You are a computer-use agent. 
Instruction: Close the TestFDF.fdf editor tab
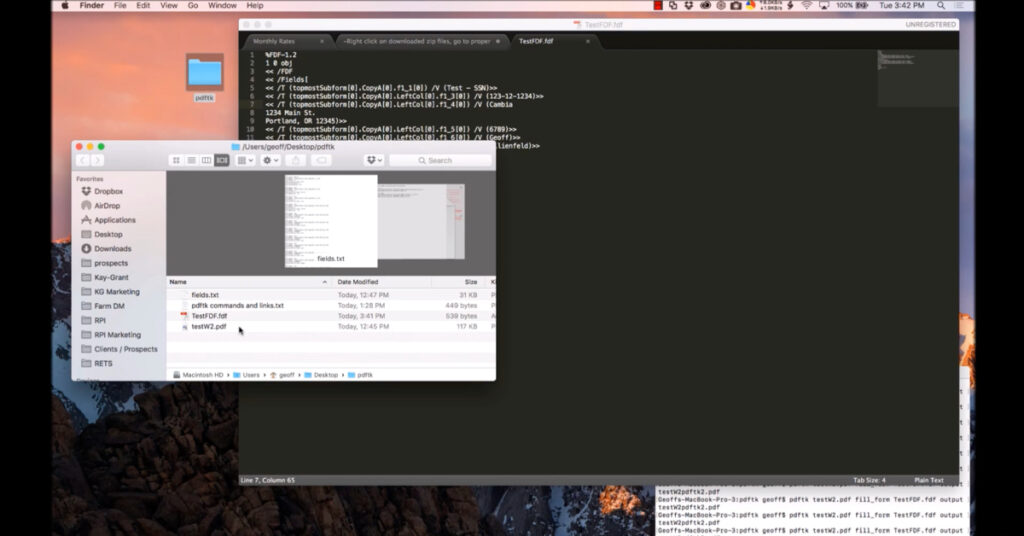click(587, 41)
